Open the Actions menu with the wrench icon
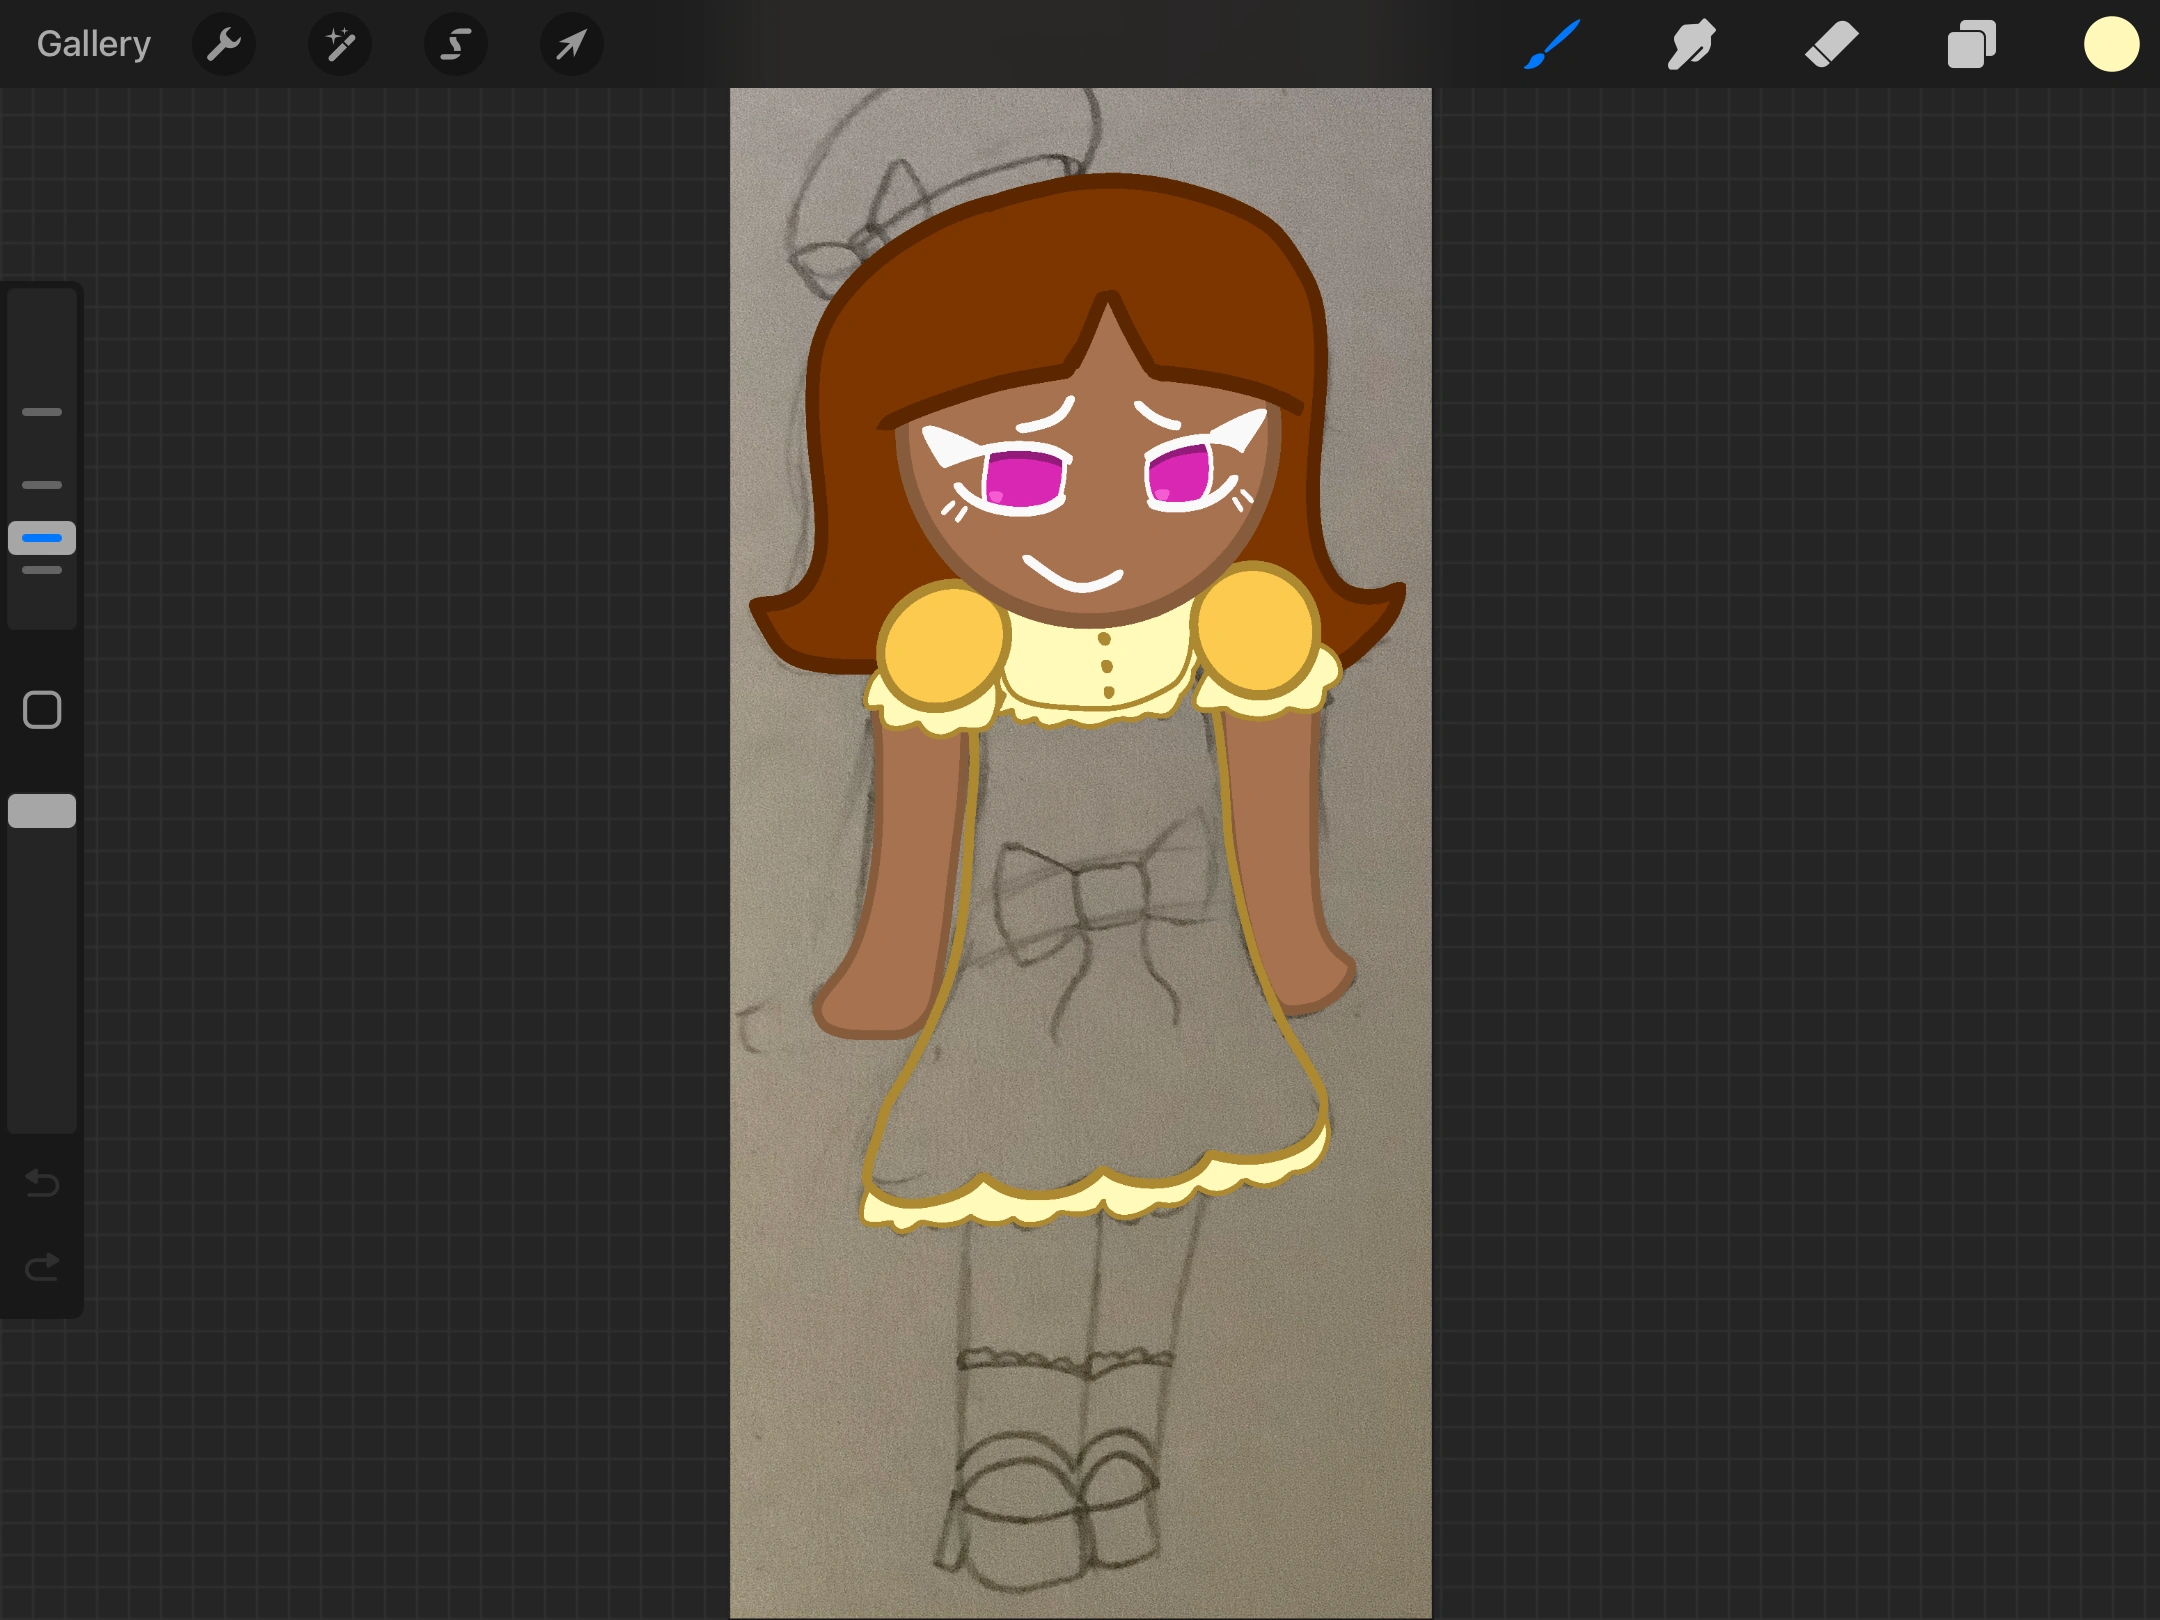The width and height of the screenshot is (2160, 1620). coord(224,44)
